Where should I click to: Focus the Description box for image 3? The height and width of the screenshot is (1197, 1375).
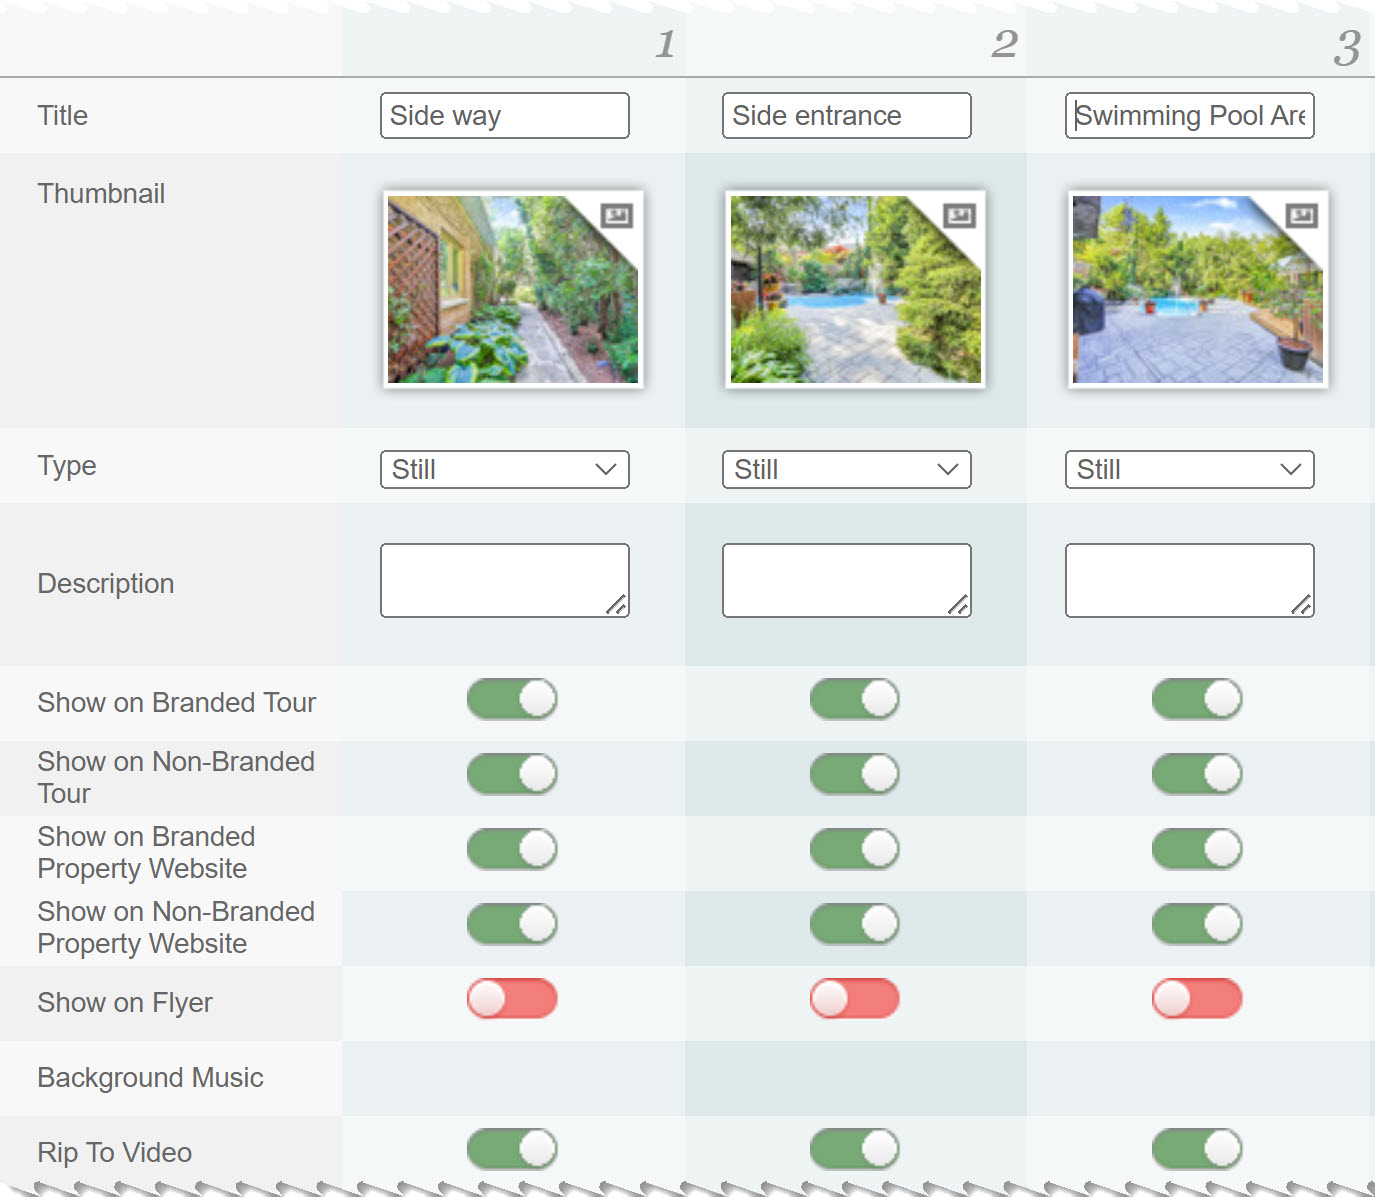(1189, 580)
